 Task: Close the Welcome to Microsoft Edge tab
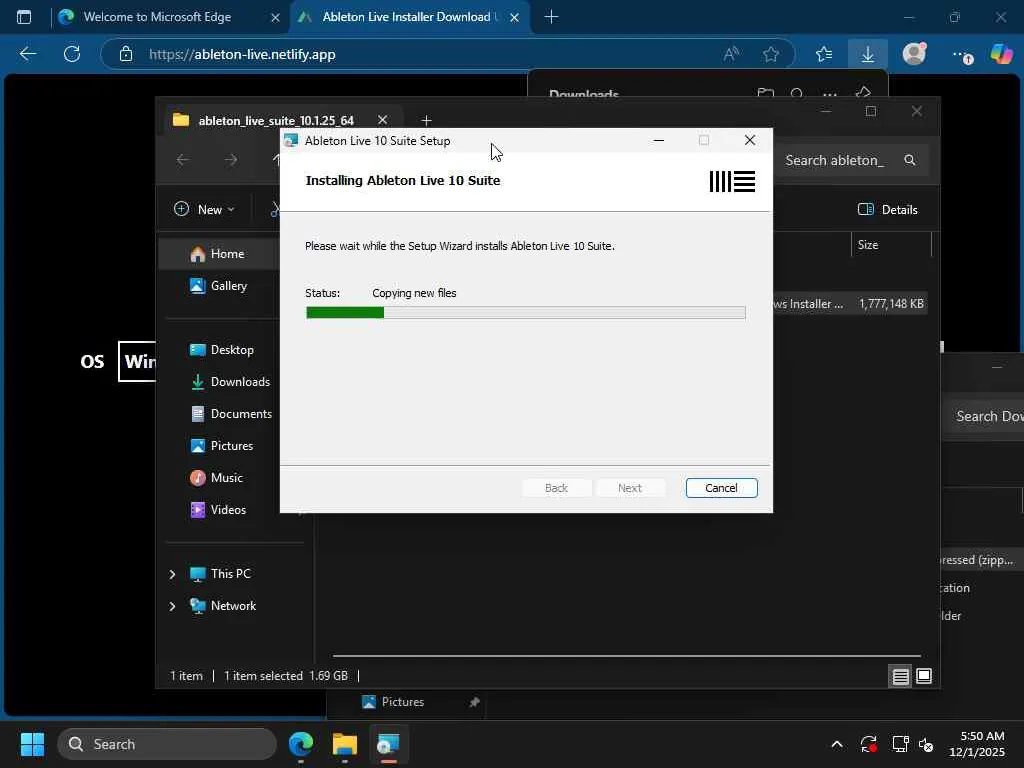(275, 18)
